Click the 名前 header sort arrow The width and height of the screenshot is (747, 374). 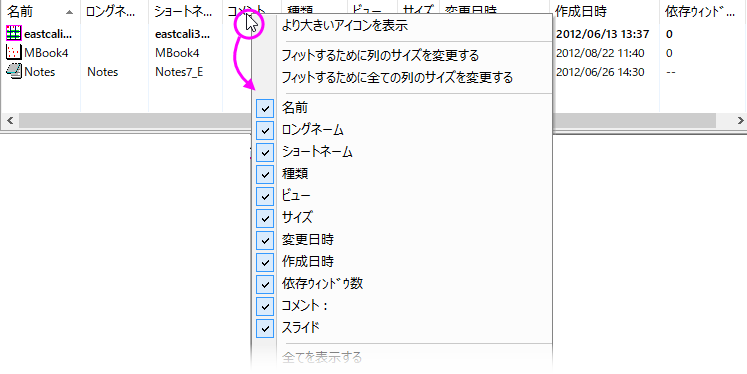pos(70,12)
